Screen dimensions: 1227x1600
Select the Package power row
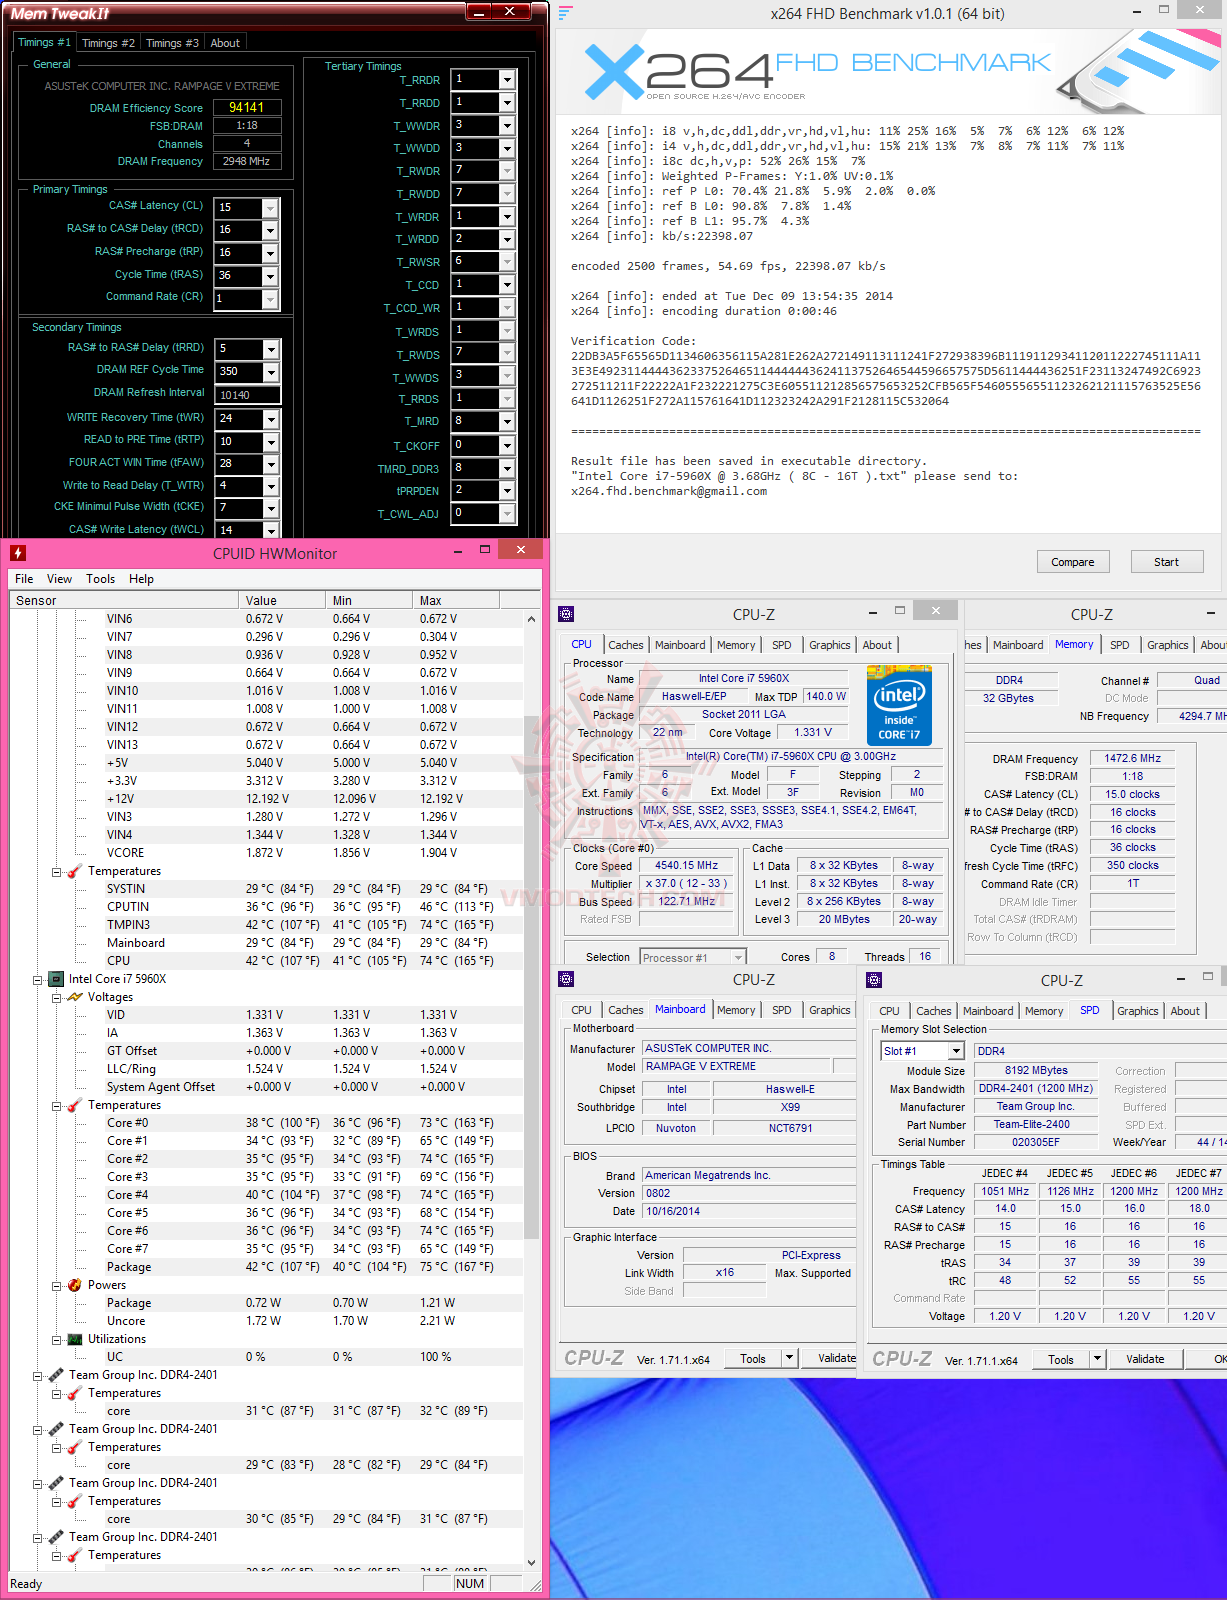click(x=266, y=1303)
